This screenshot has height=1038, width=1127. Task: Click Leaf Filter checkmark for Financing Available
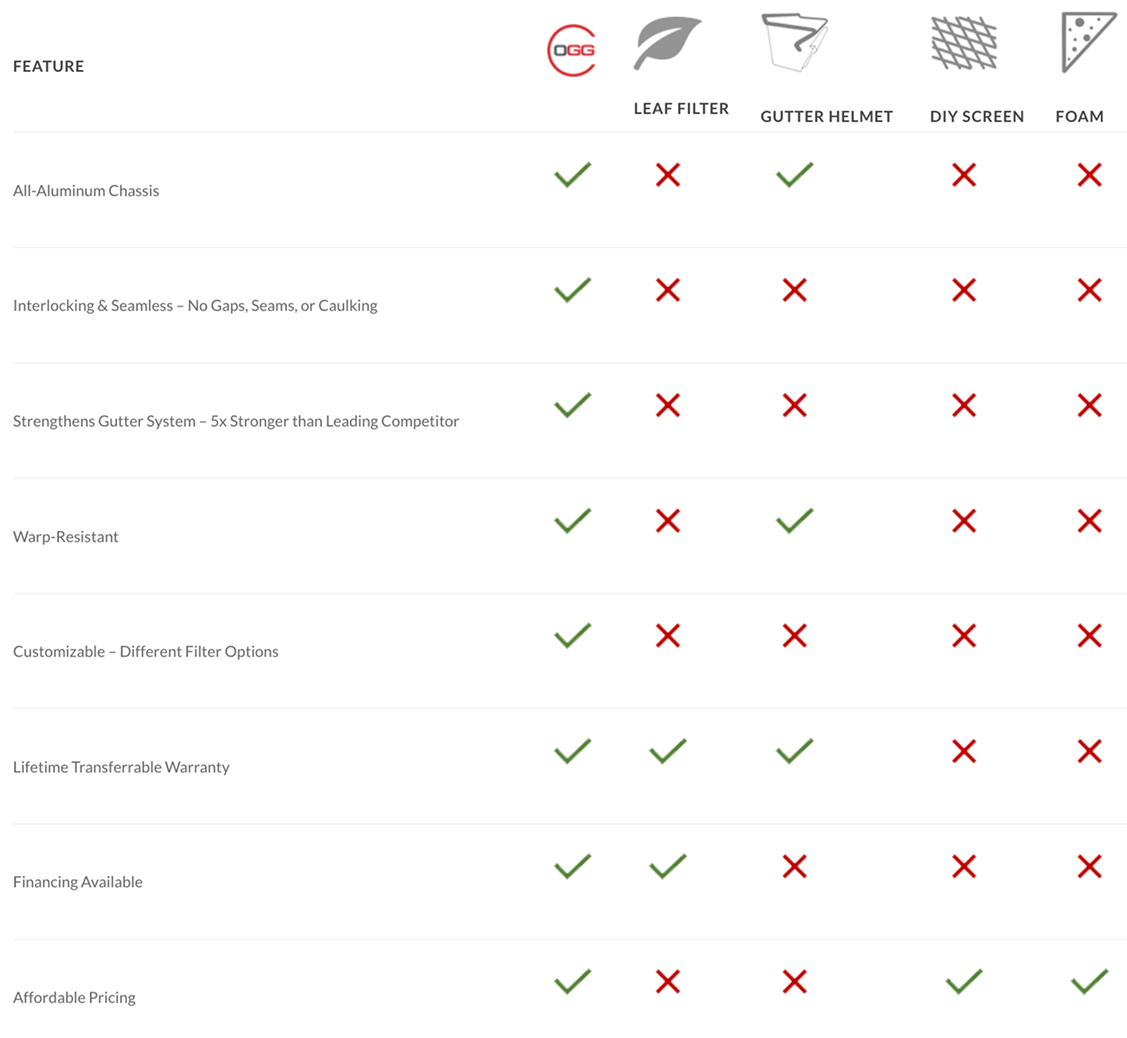[x=668, y=866]
